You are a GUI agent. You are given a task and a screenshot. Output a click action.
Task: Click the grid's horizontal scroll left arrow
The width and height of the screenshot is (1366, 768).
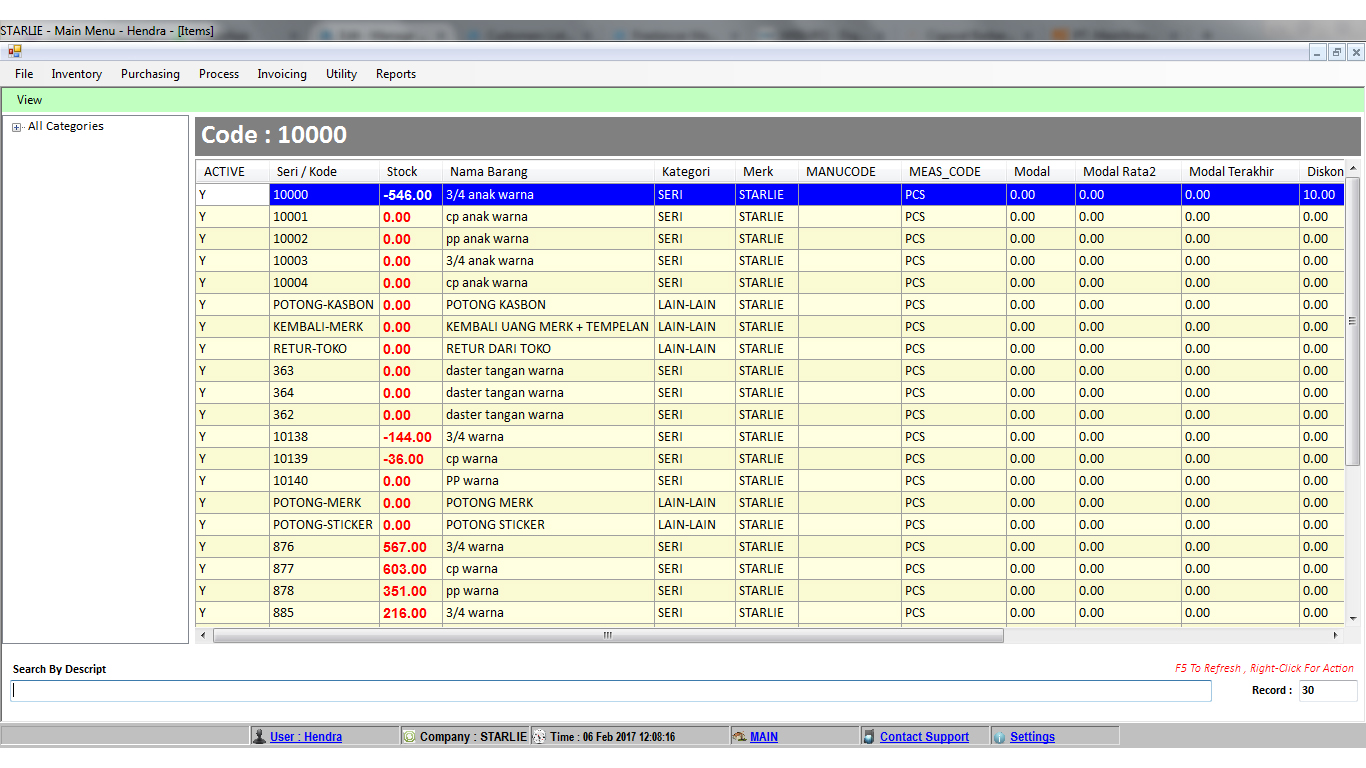[x=204, y=635]
